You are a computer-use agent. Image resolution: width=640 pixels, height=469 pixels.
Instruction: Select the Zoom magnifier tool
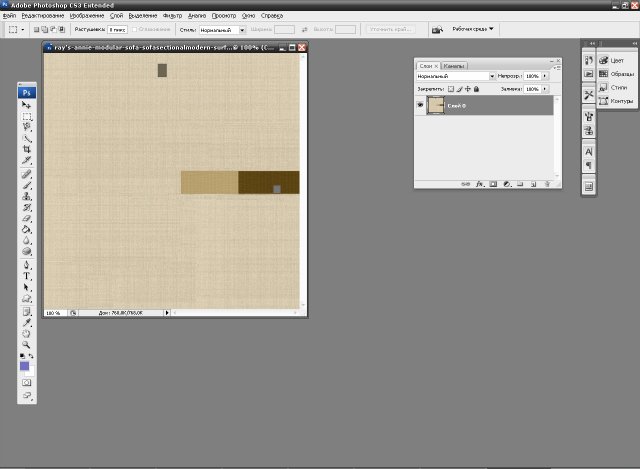point(27,343)
